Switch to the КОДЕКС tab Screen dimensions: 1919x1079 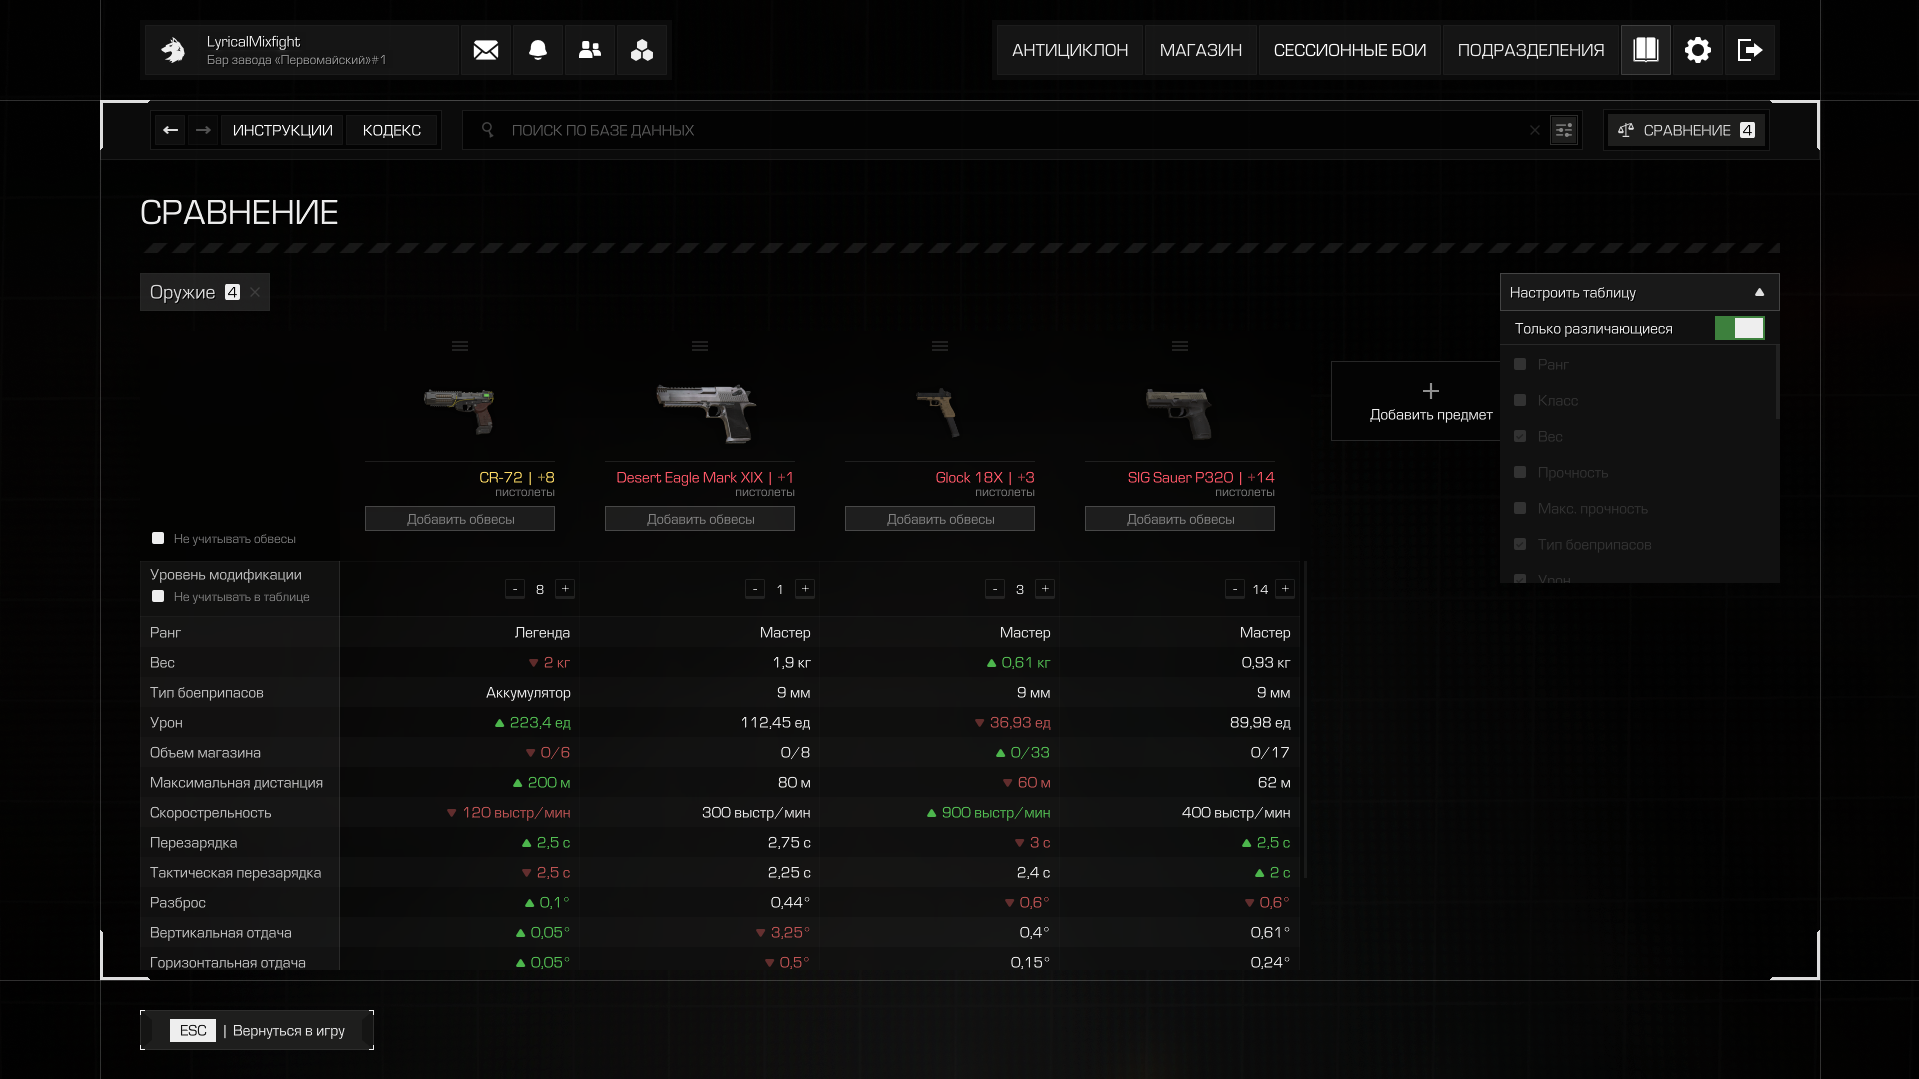(392, 130)
